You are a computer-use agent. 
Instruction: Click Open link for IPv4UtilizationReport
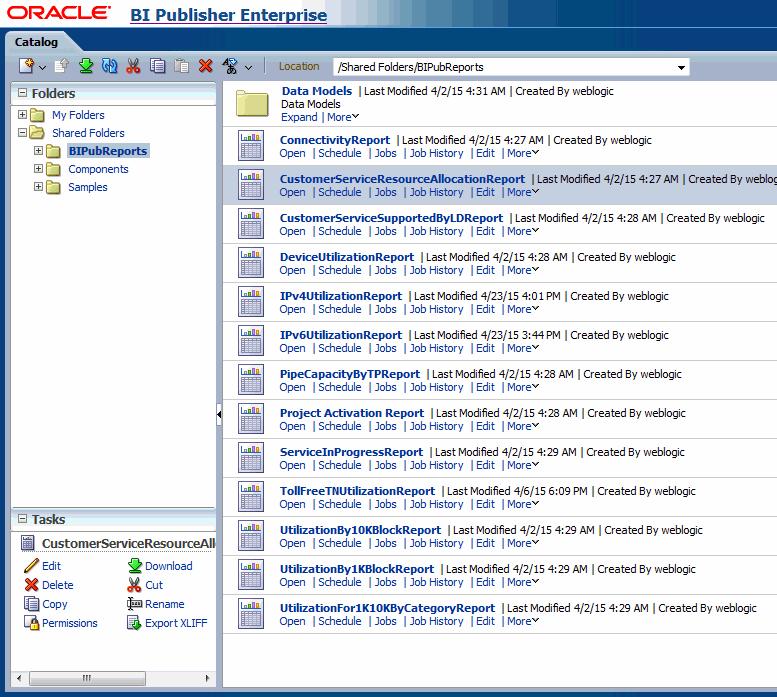(x=292, y=309)
